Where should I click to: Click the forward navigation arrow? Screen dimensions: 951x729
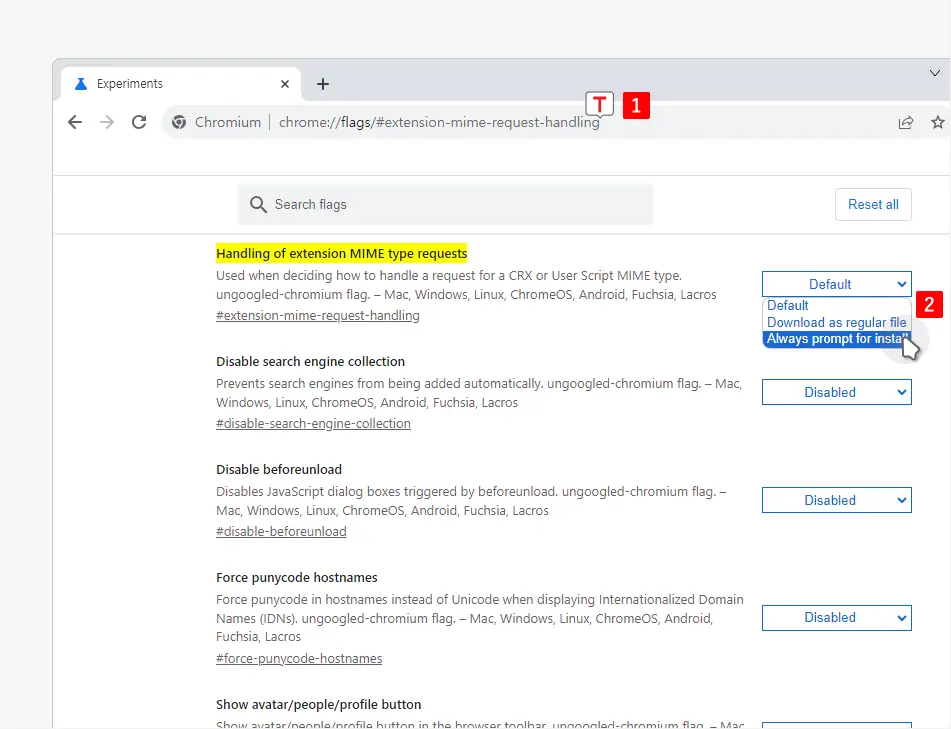107,122
